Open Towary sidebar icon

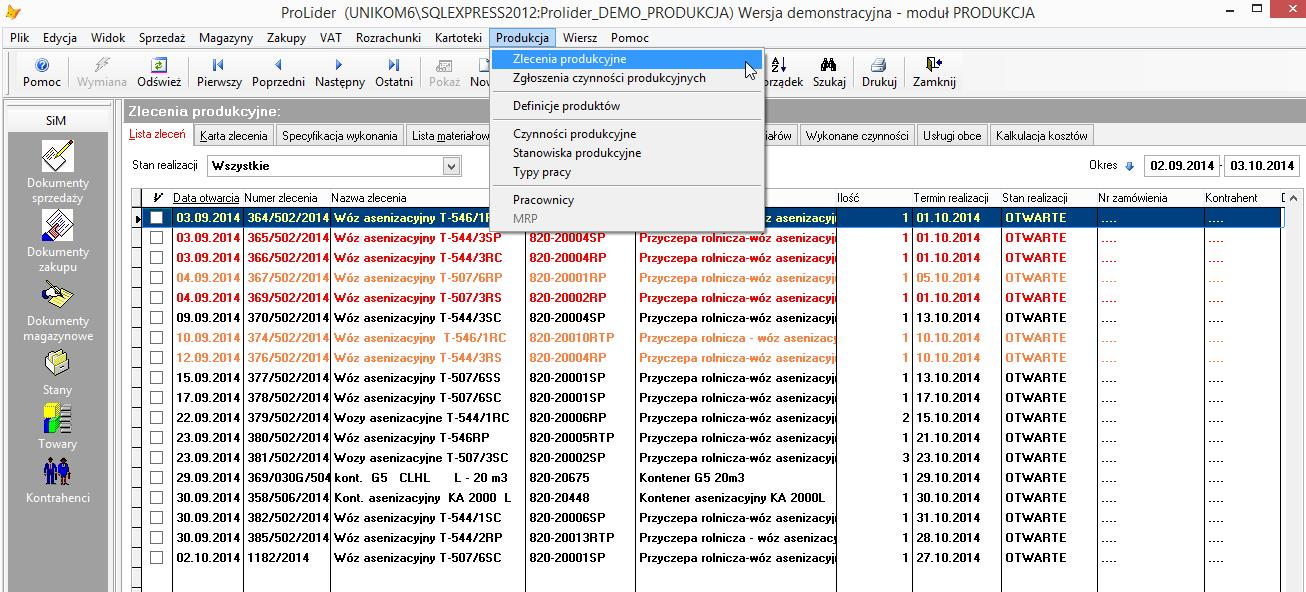[x=57, y=418]
